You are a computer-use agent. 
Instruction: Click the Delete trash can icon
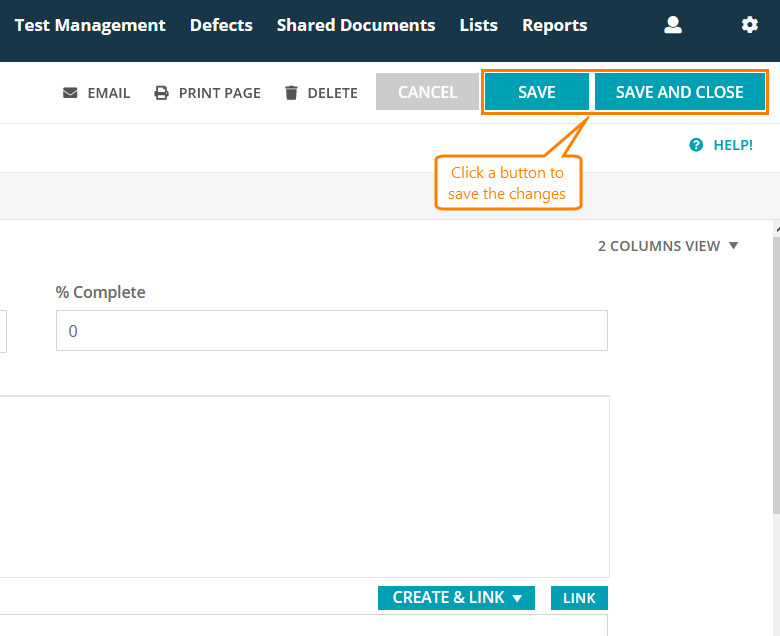(x=291, y=93)
